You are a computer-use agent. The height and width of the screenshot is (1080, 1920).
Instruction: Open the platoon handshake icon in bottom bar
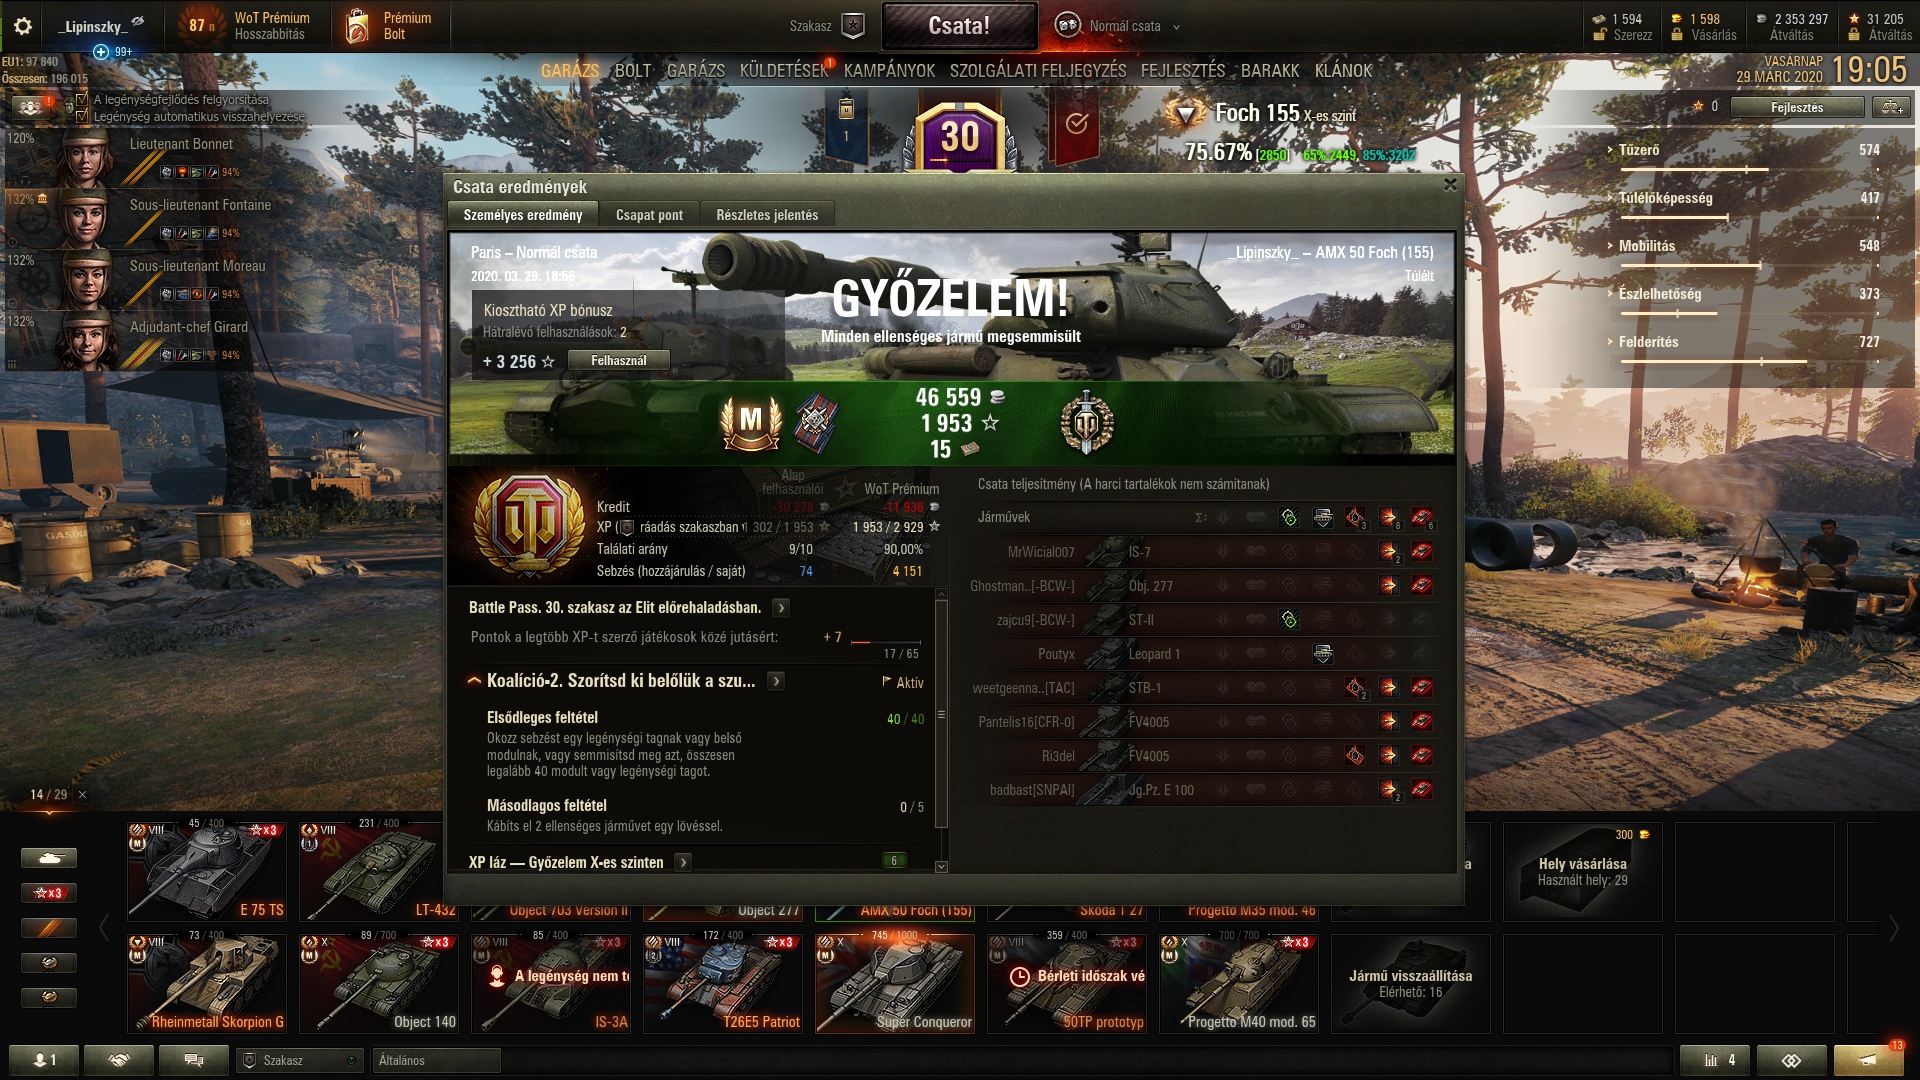coord(119,1060)
